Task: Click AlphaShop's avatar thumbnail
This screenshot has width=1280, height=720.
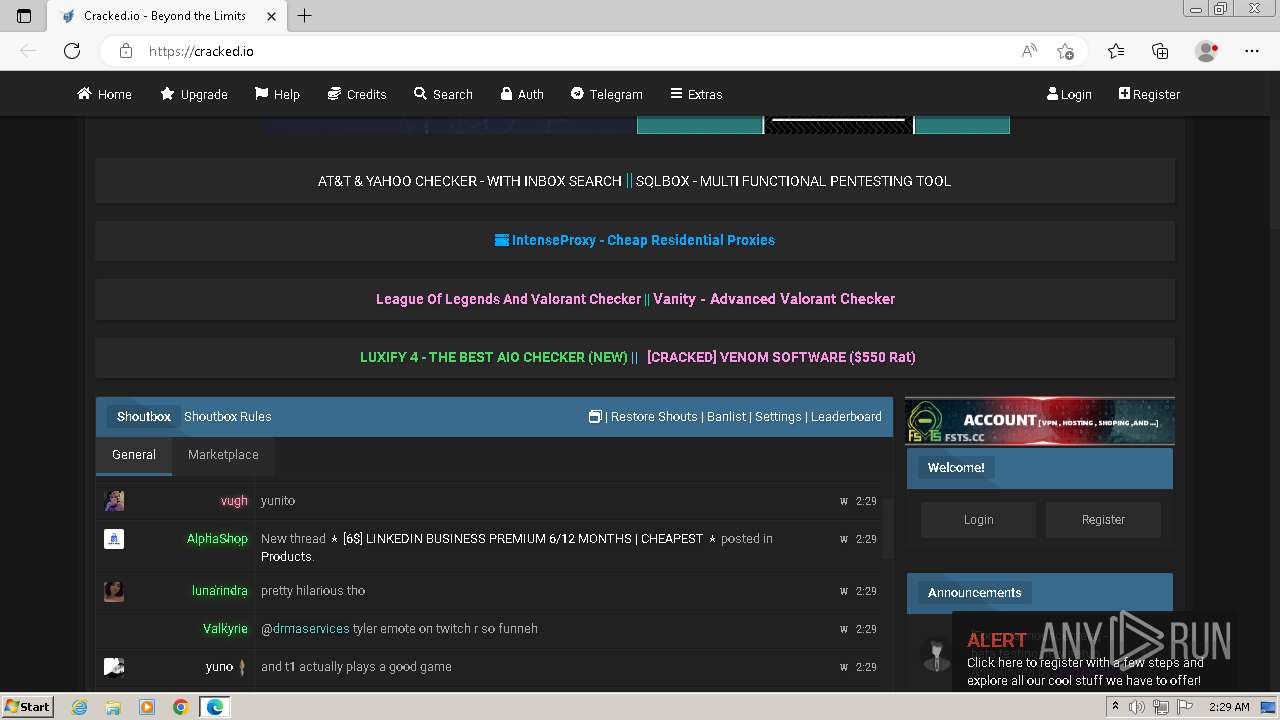Action: coord(114,539)
